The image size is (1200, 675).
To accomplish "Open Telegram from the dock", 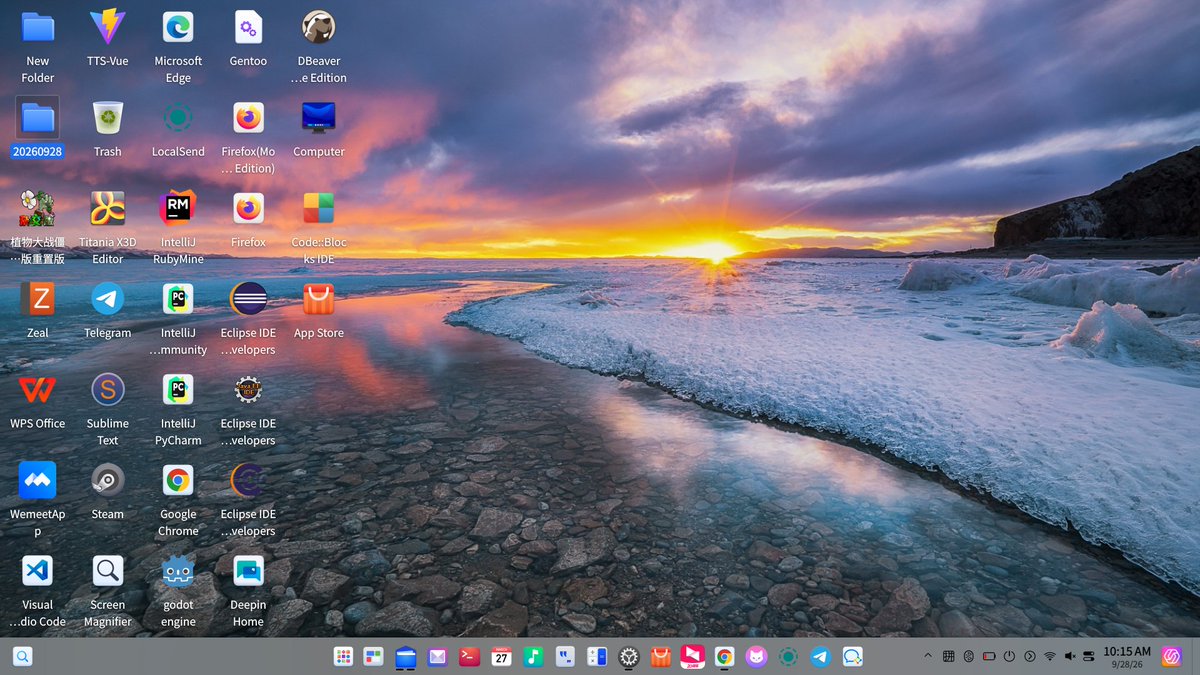I will coord(820,657).
